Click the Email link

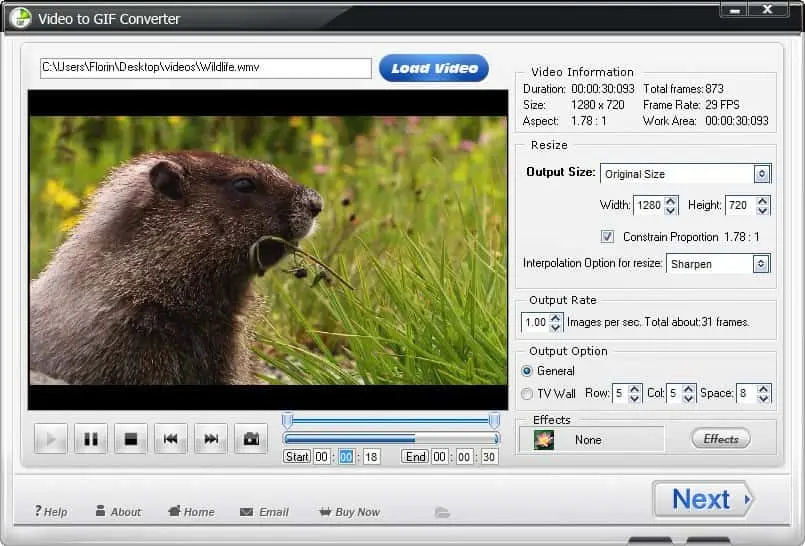[264, 512]
